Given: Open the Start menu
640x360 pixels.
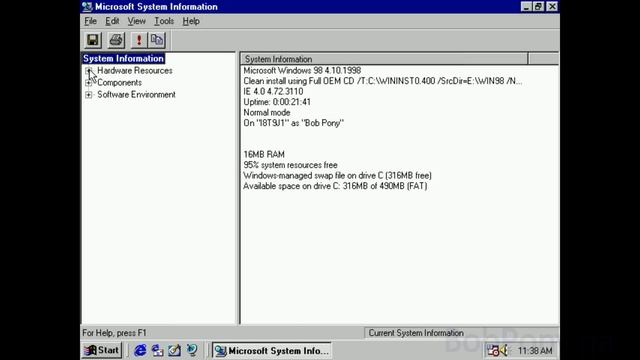Looking at the screenshot, I should tap(101, 350).
